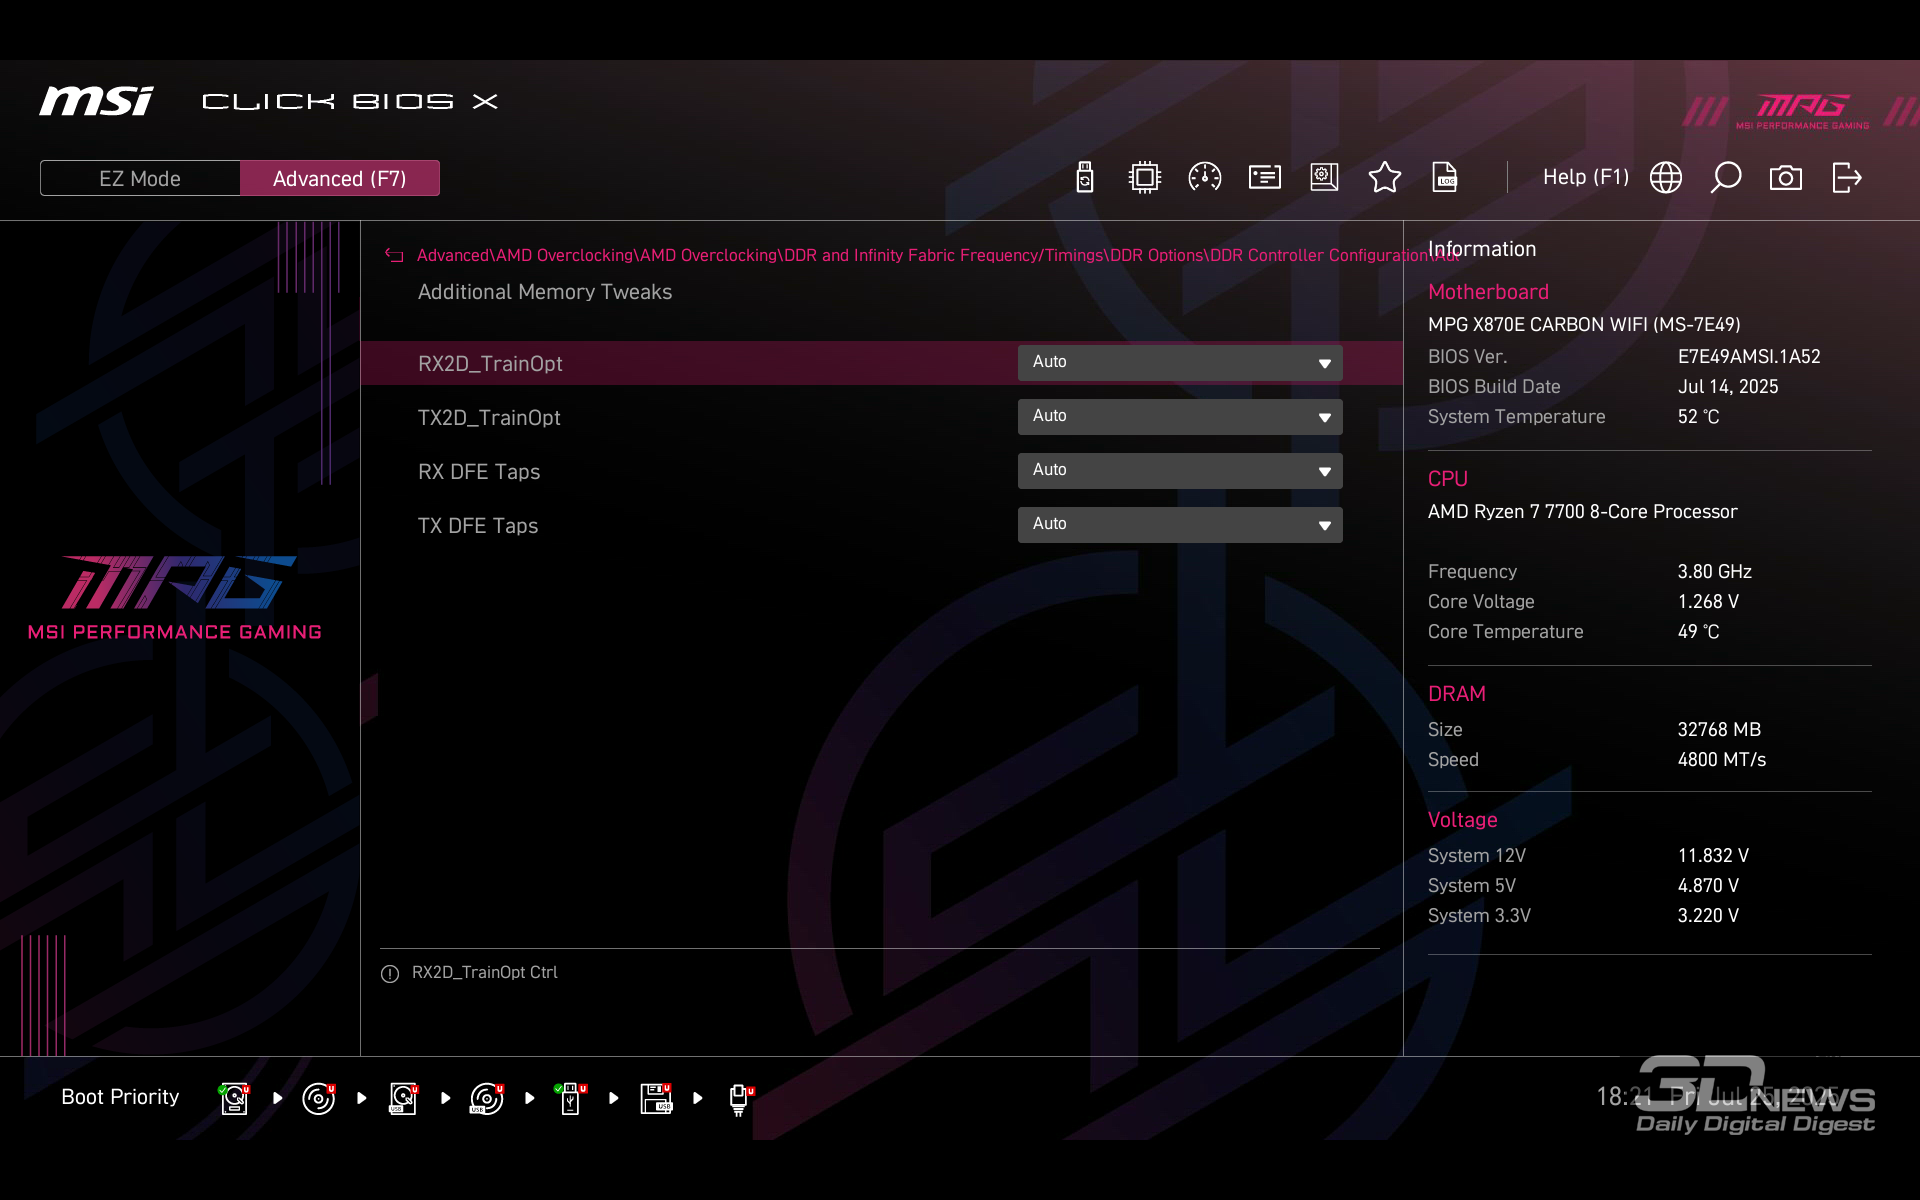The height and width of the screenshot is (1200, 1920).
Task: Click the Core Voltage value 1.268 V
Action: click(1708, 602)
